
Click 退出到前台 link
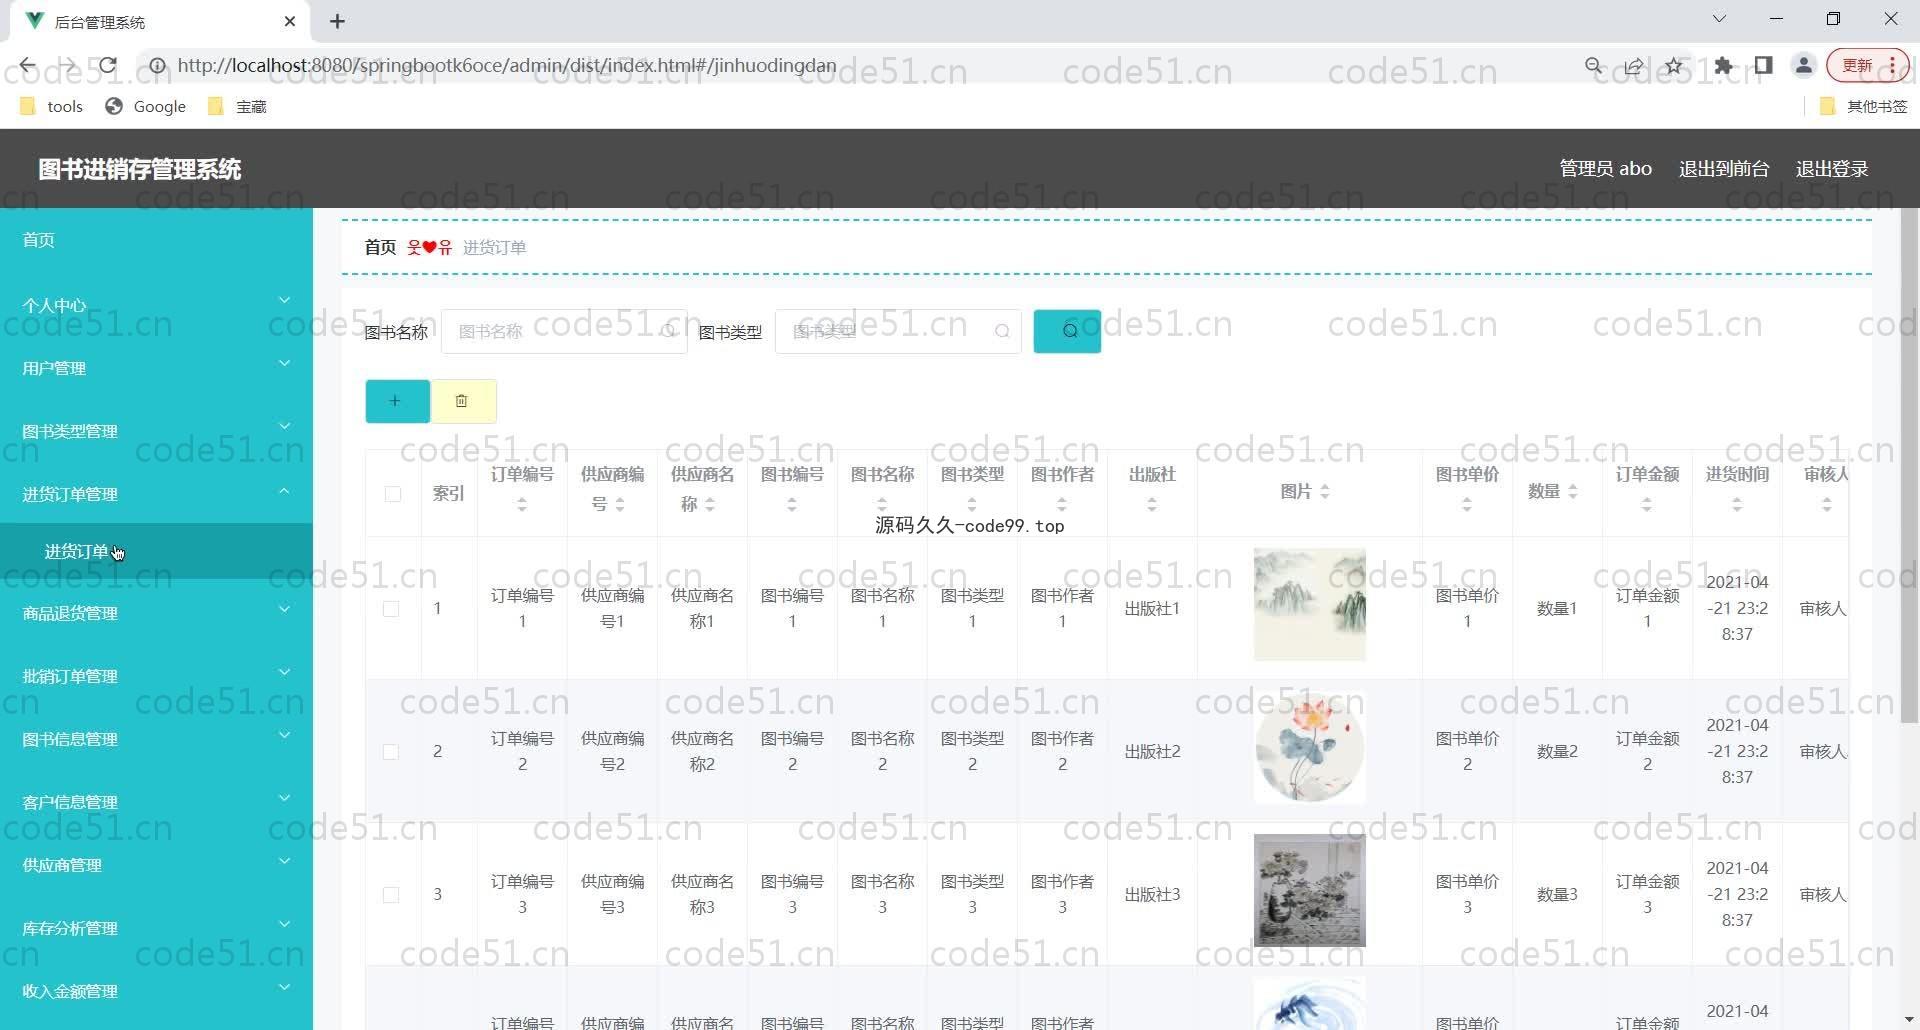pos(1724,169)
